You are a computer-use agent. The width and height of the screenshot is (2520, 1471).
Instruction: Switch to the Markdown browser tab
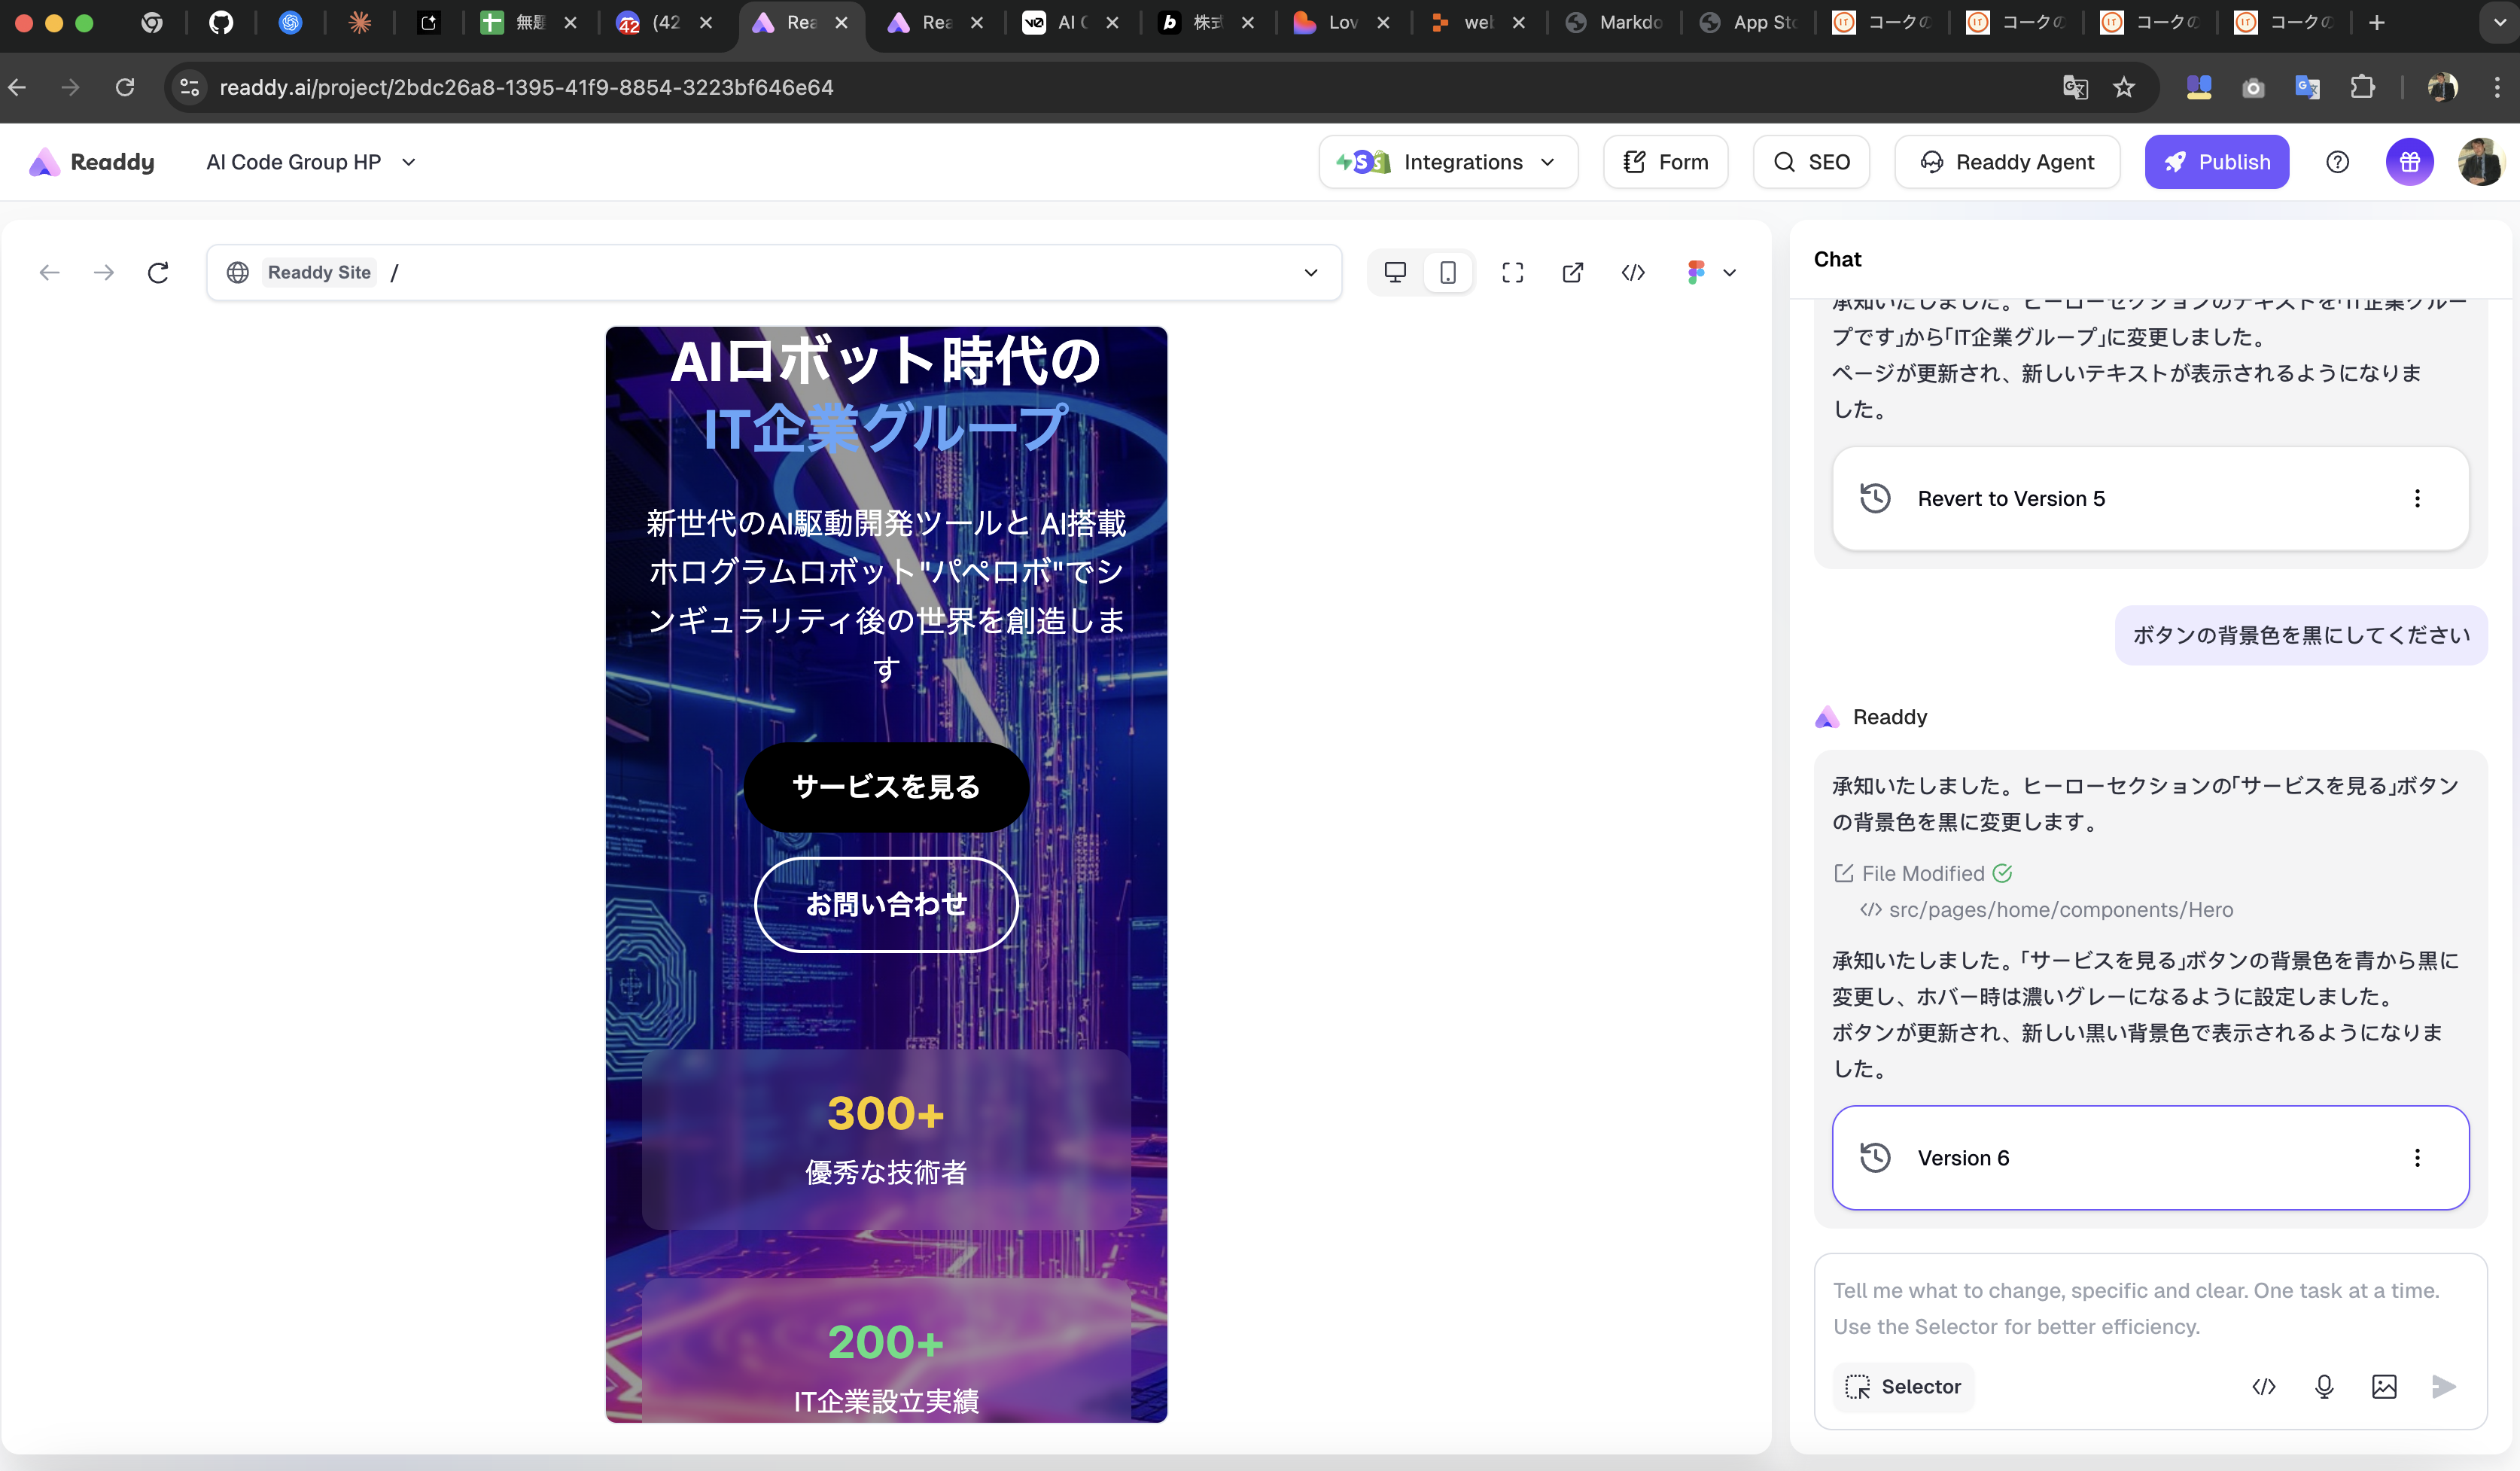point(1615,22)
